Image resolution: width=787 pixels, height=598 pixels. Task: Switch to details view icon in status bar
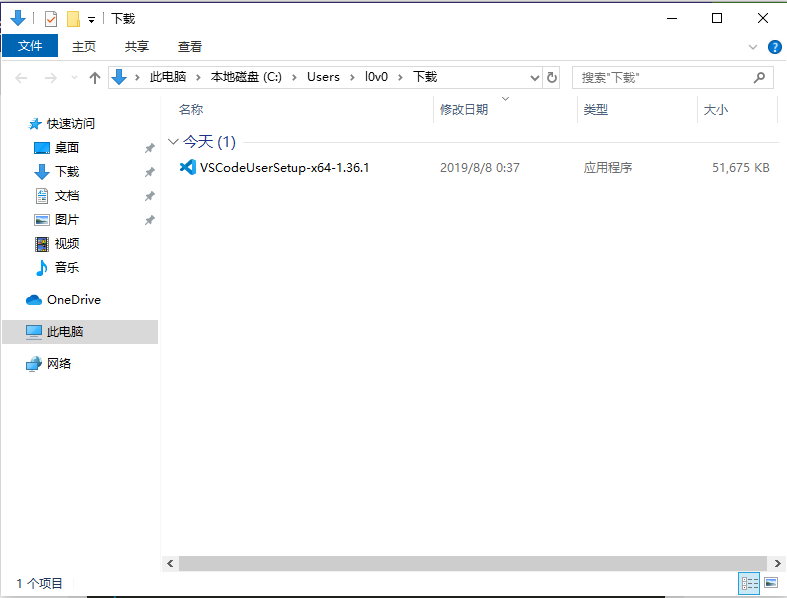749,583
